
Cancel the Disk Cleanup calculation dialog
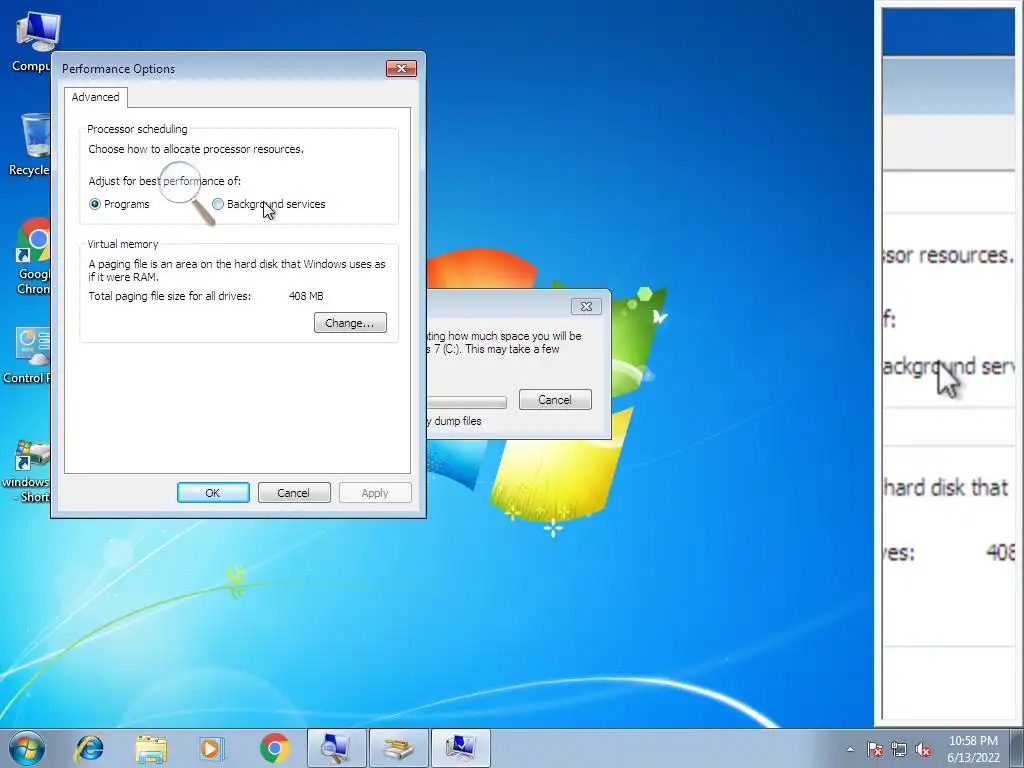click(x=555, y=400)
